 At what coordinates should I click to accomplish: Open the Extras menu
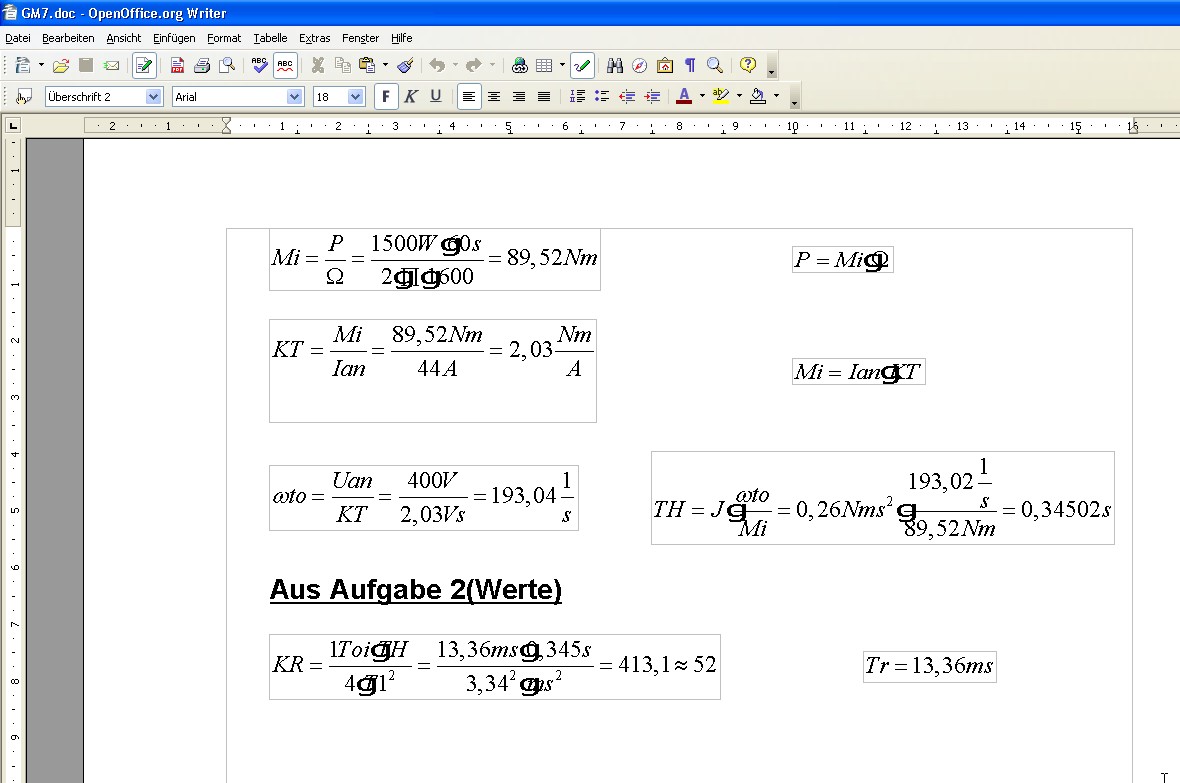314,38
